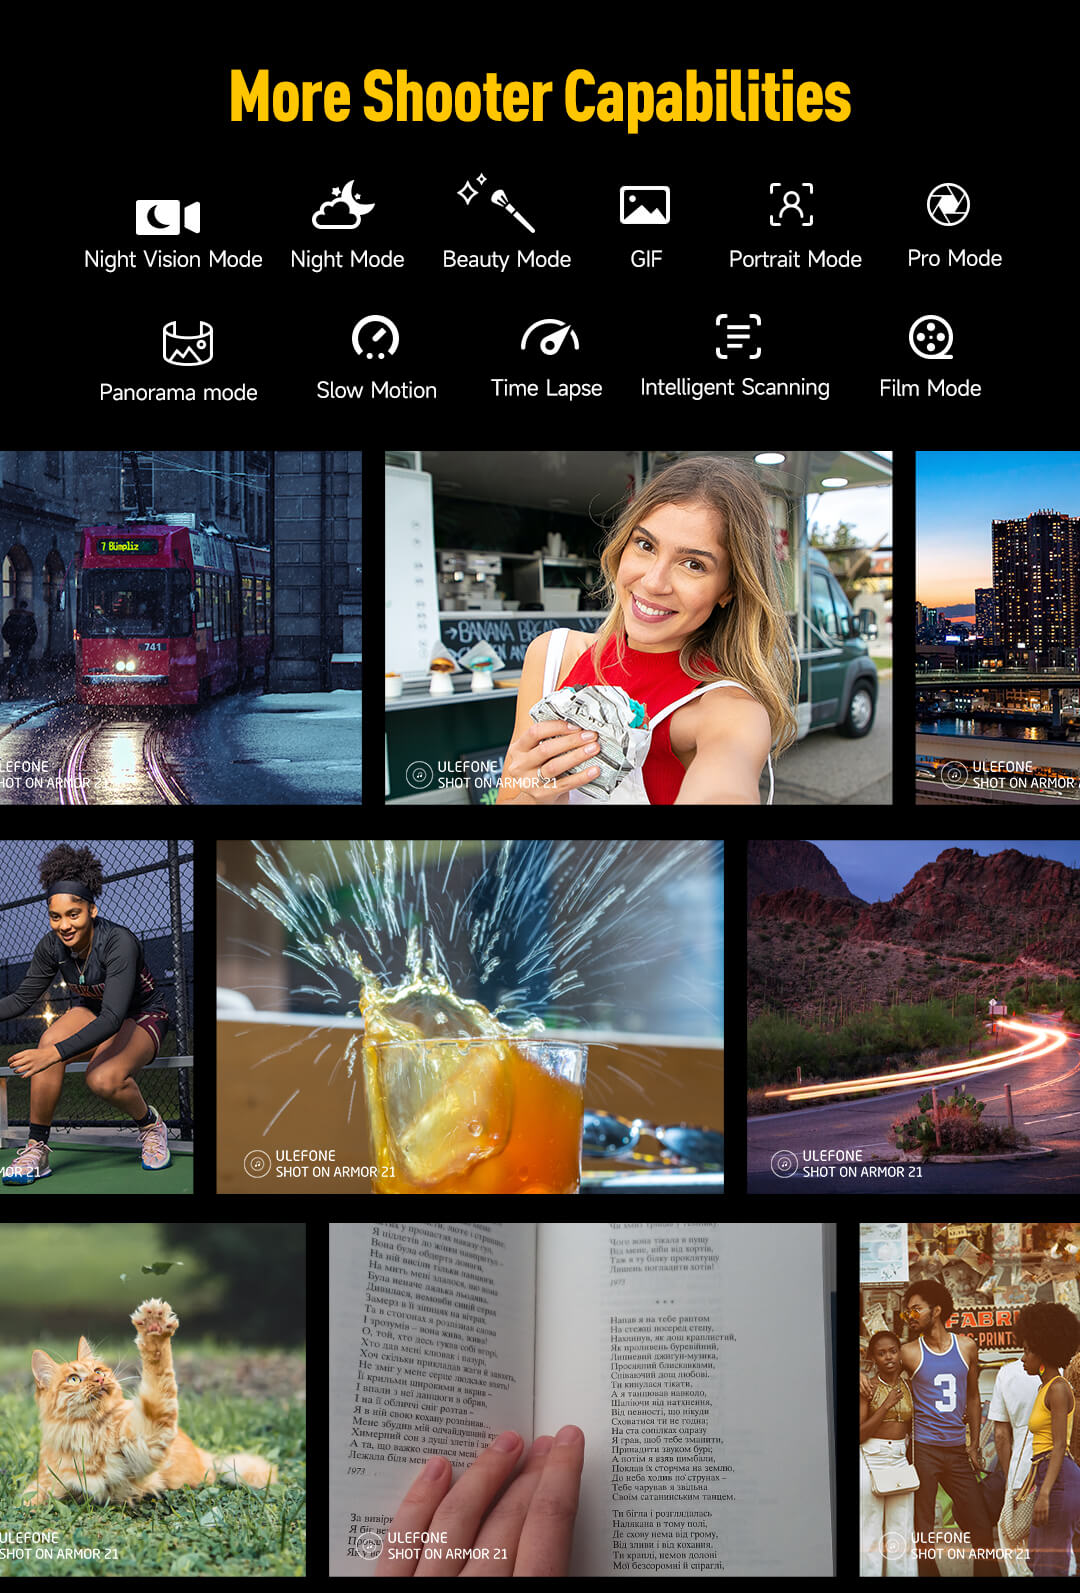Image resolution: width=1080 pixels, height=1593 pixels.
Task: Click the More Shooter Capabilities heading
Action: point(540,97)
